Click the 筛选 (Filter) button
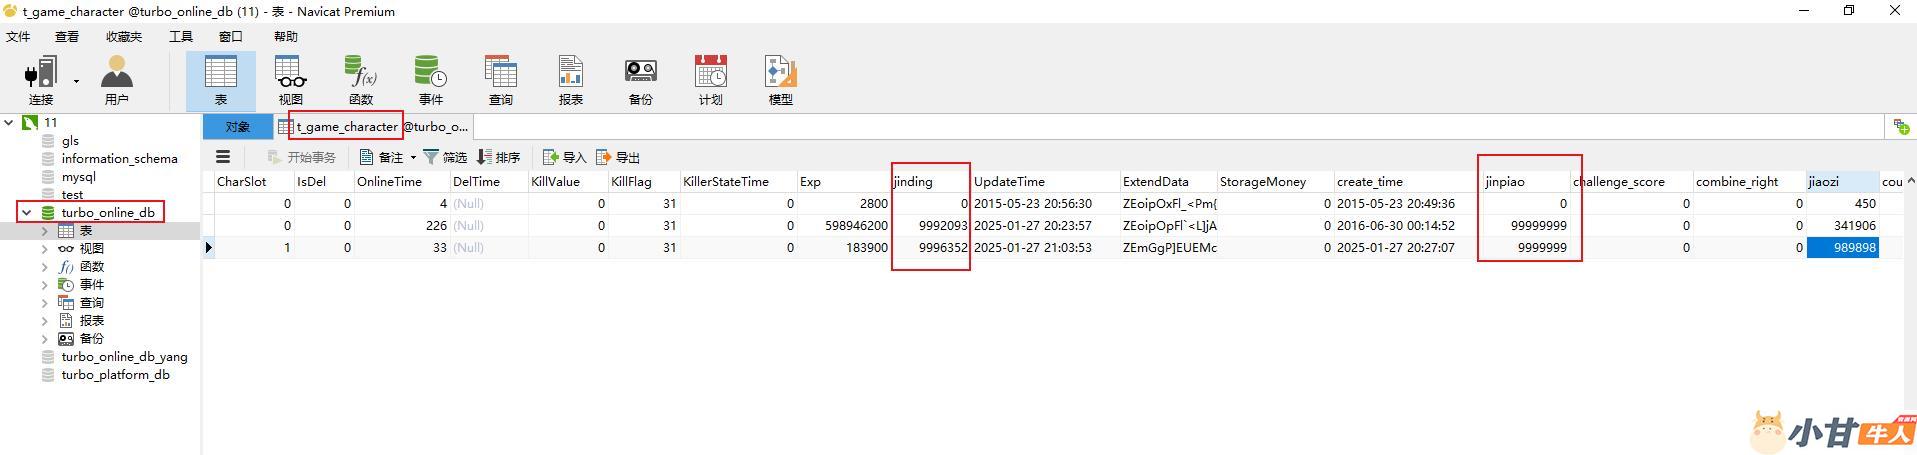The width and height of the screenshot is (1917, 455). (x=445, y=158)
